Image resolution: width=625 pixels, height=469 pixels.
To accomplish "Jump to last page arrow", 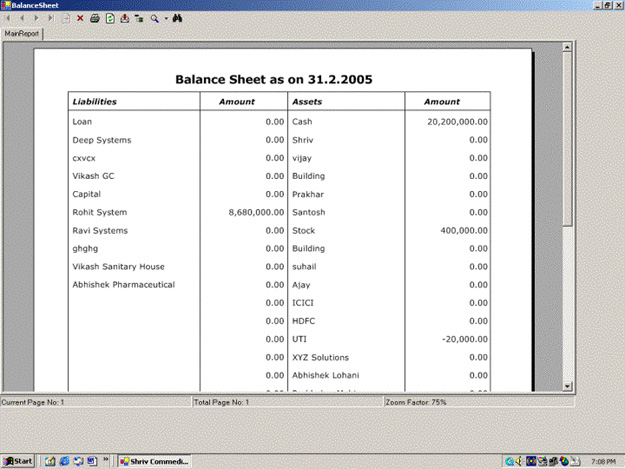I will (x=51, y=18).
